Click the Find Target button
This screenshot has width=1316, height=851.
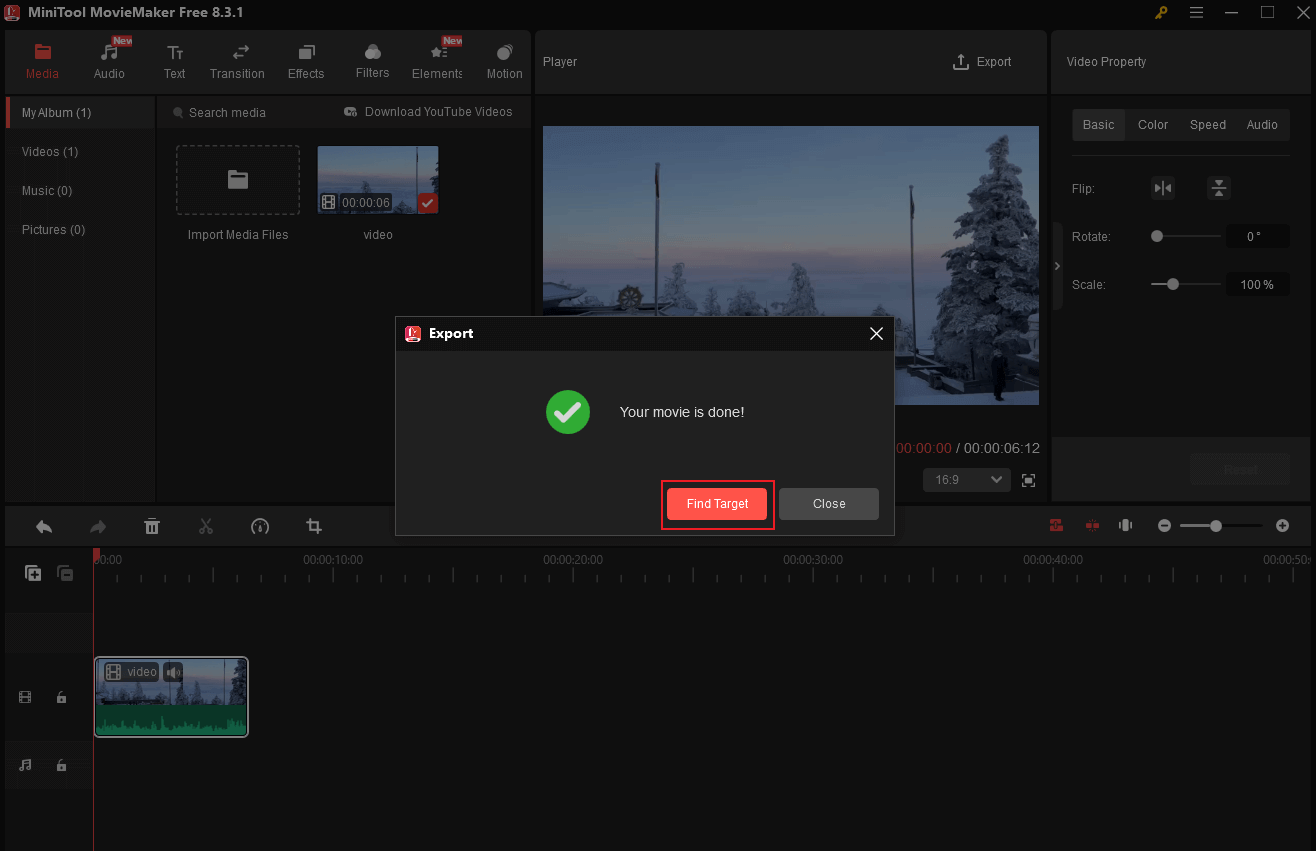tap(717, 504)
